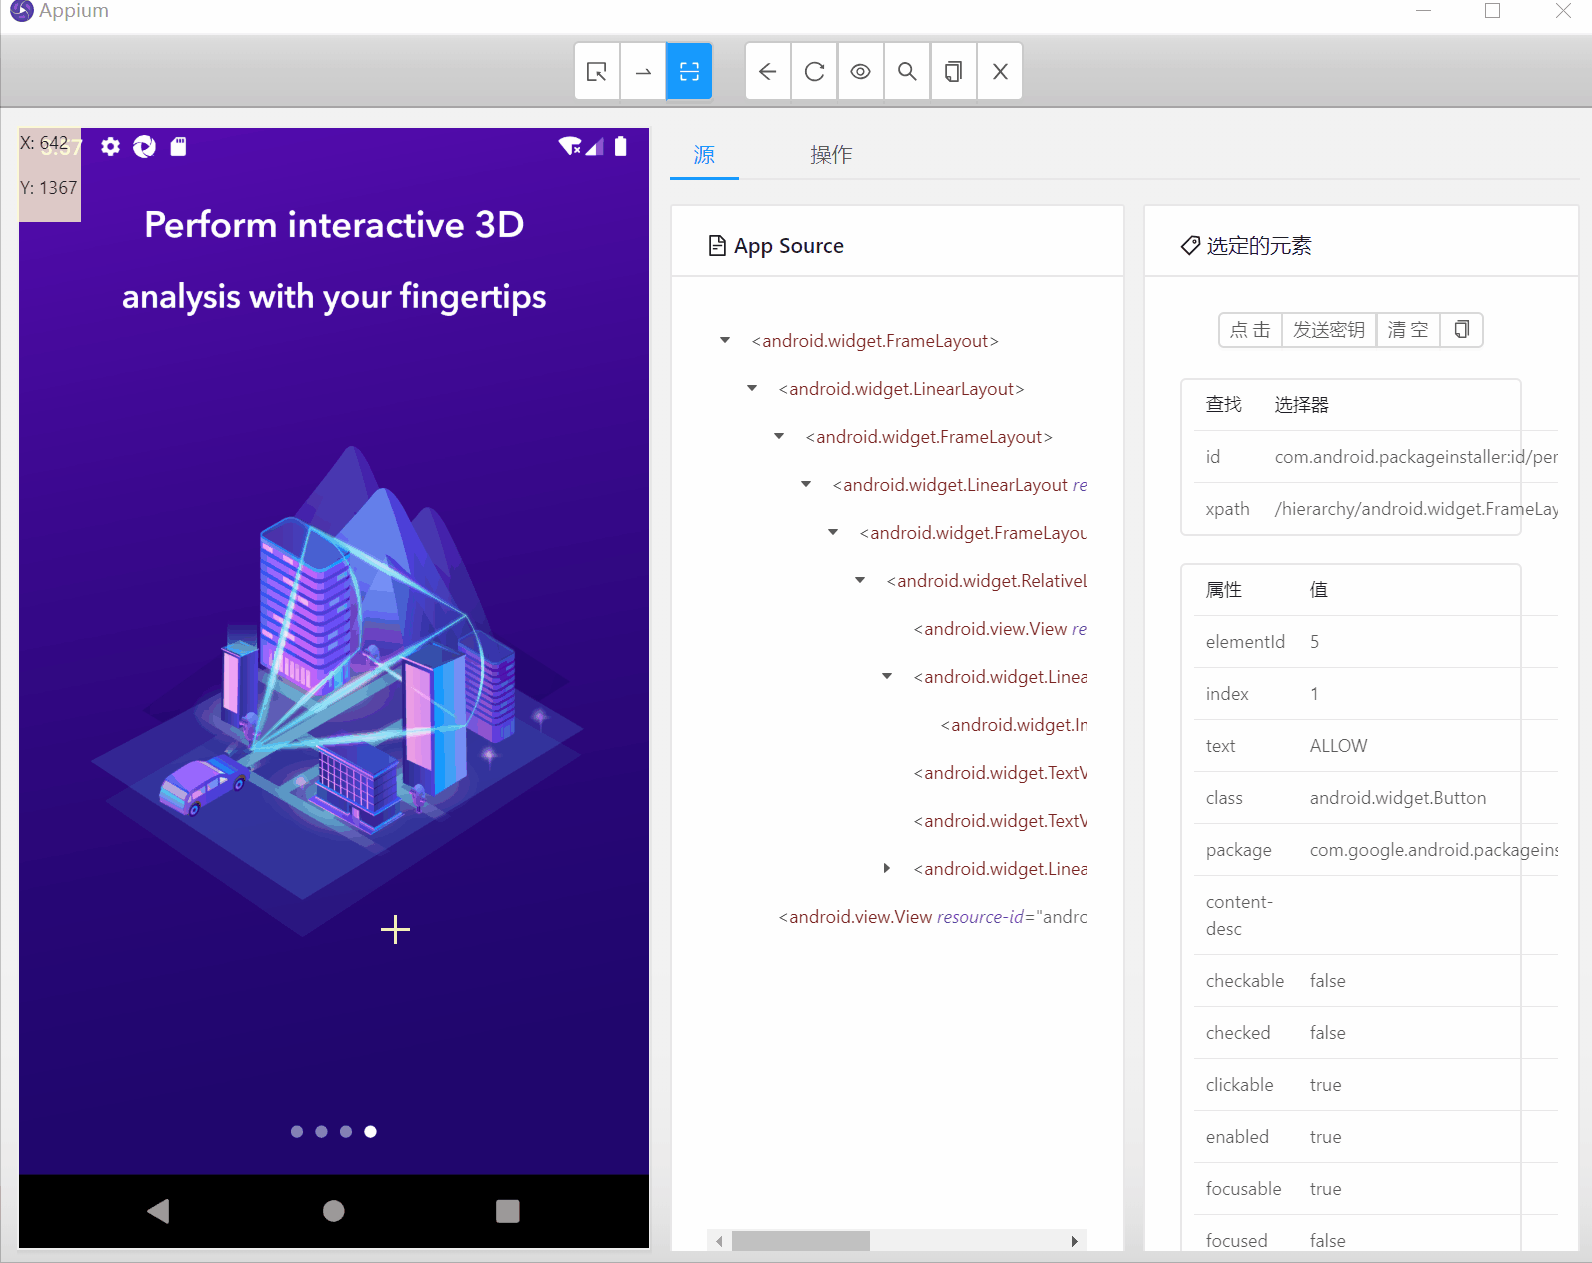Collapse the first android.widget.LinearLayout node
The width and height of the screenshot is (1592, 1263).
(x=752, y=389)
